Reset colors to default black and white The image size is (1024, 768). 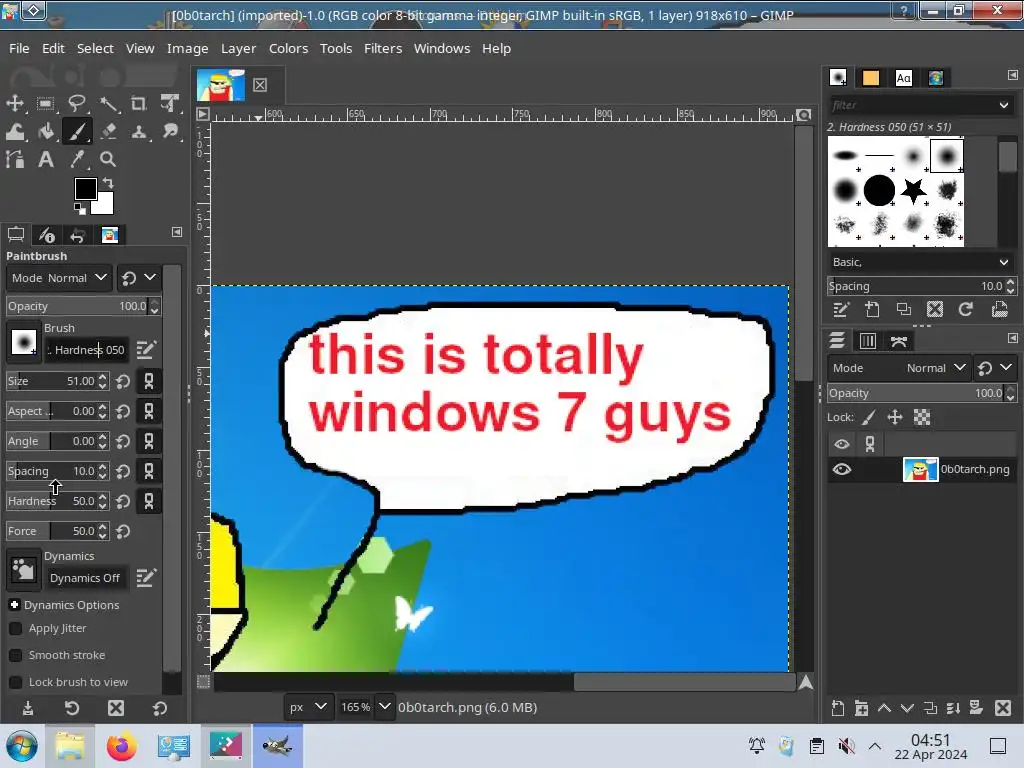(80, 209)
